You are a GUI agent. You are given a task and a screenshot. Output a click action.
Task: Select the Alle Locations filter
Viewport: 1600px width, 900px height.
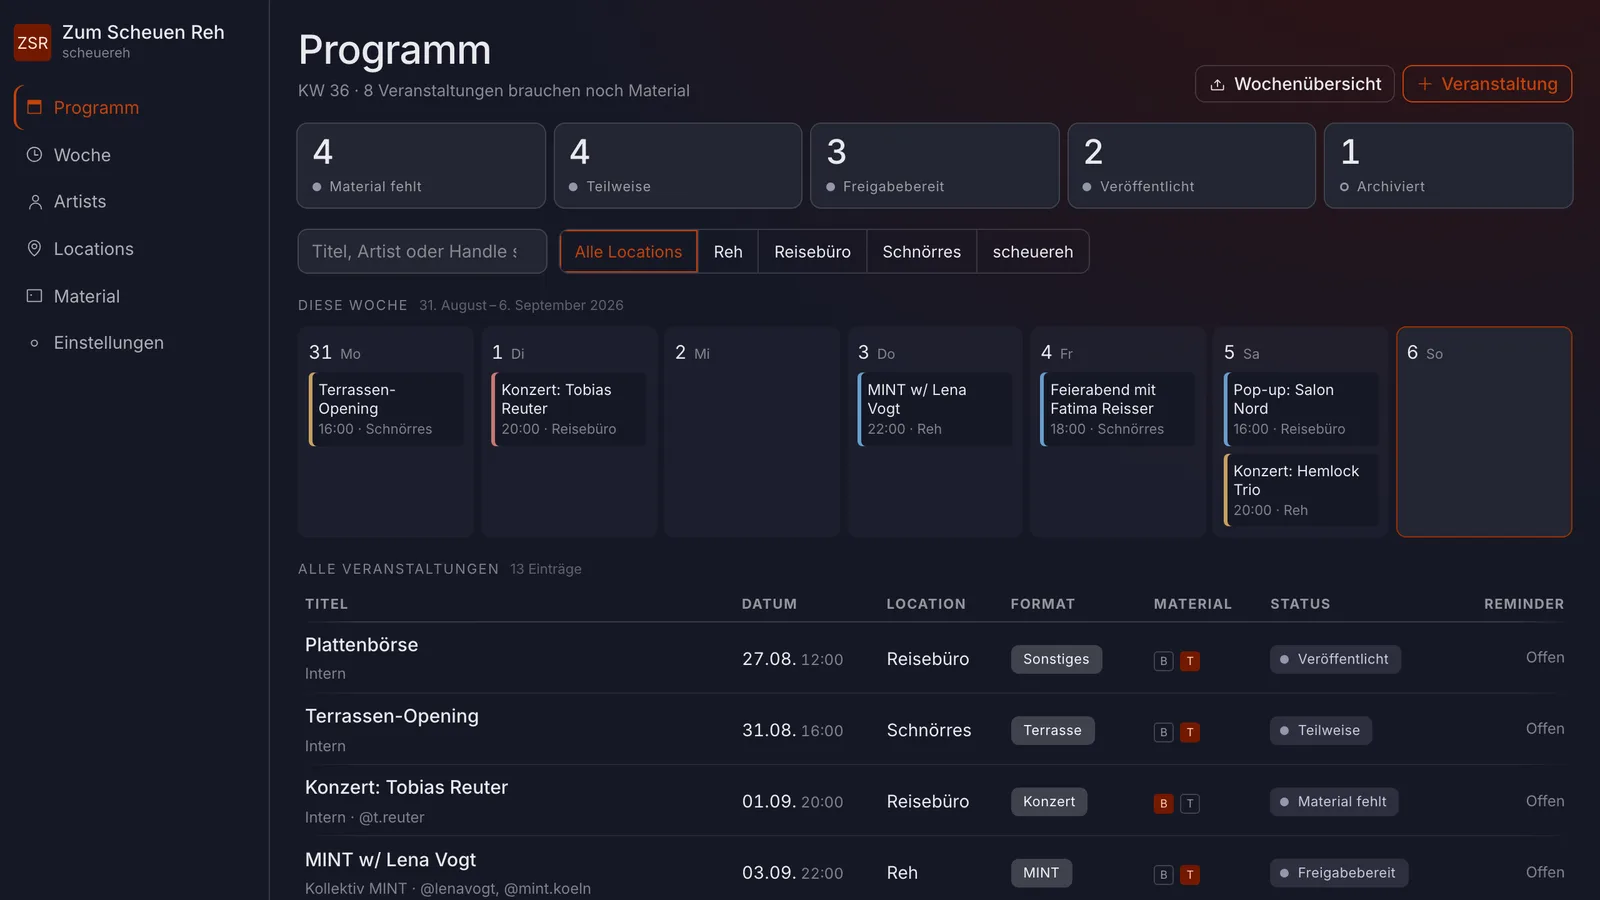coord(628,252)
